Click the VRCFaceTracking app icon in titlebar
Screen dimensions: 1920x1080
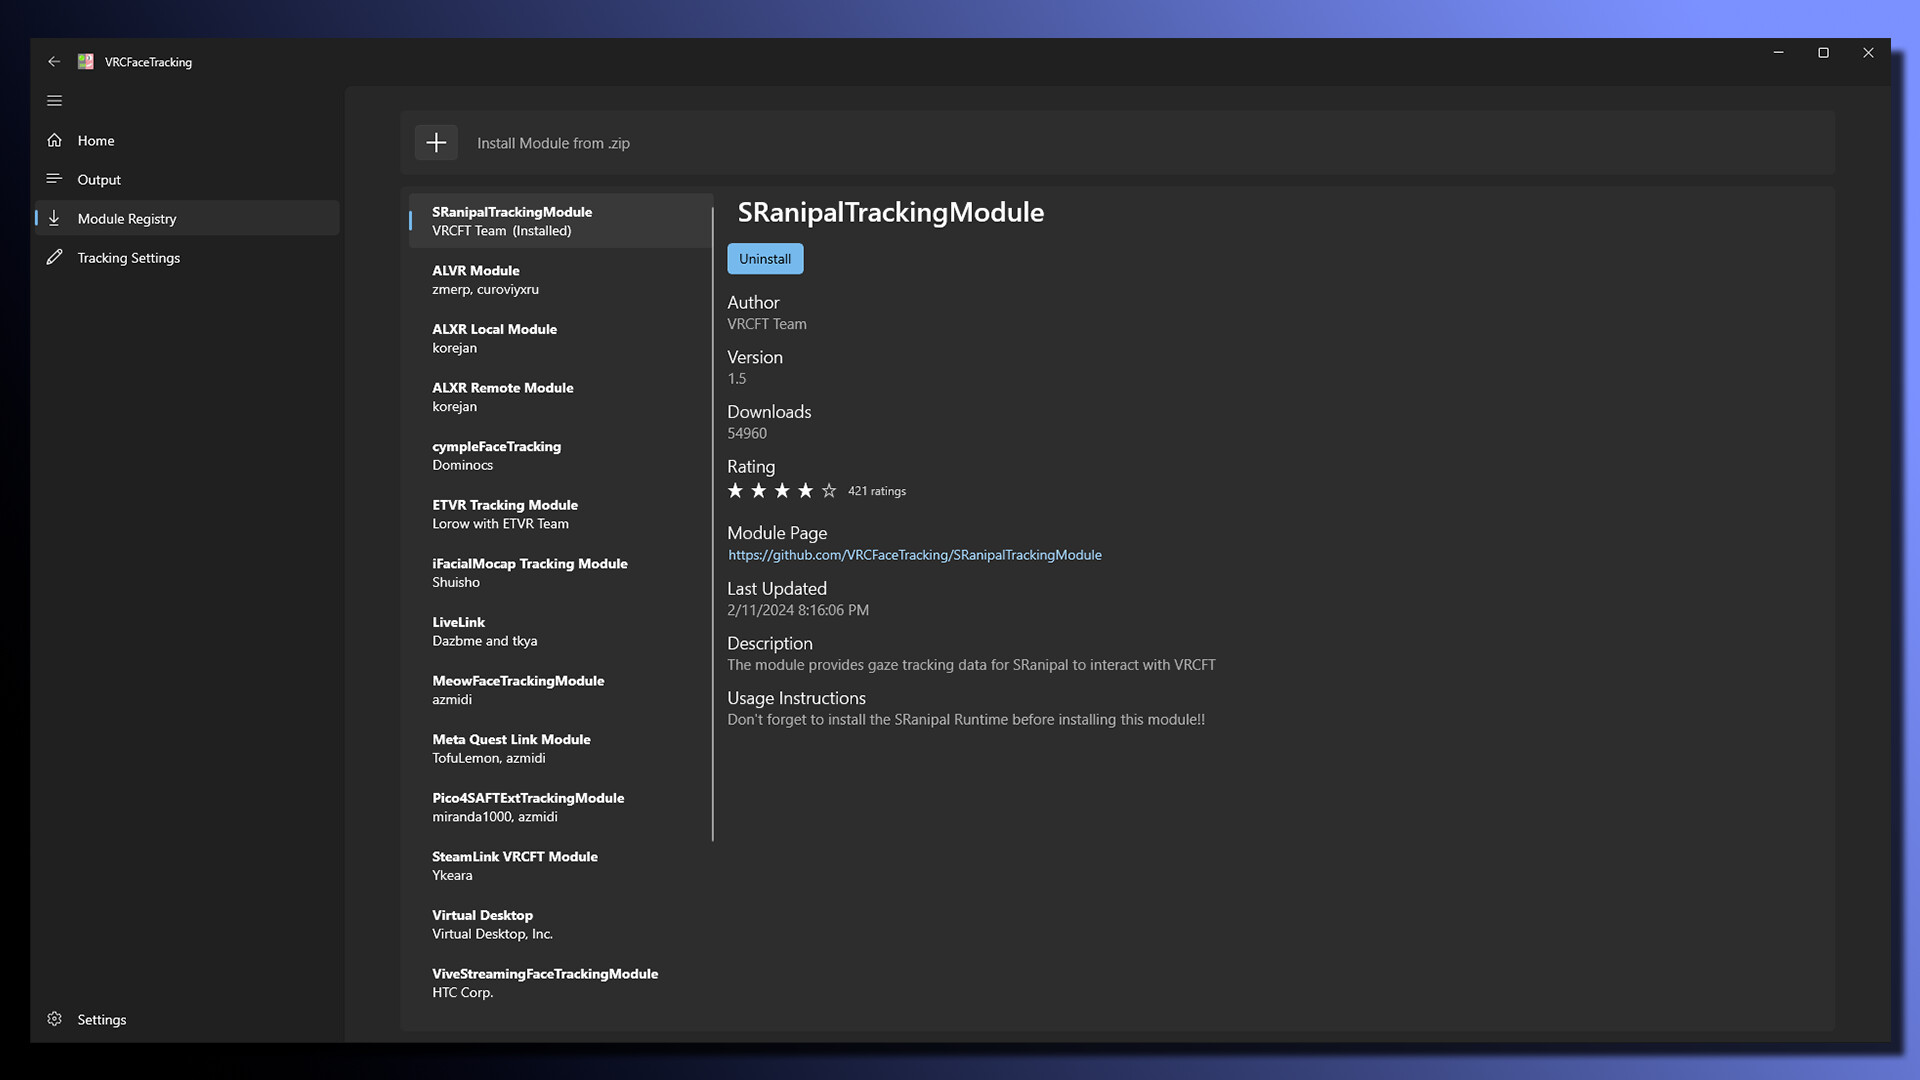[x=85, y=61]
